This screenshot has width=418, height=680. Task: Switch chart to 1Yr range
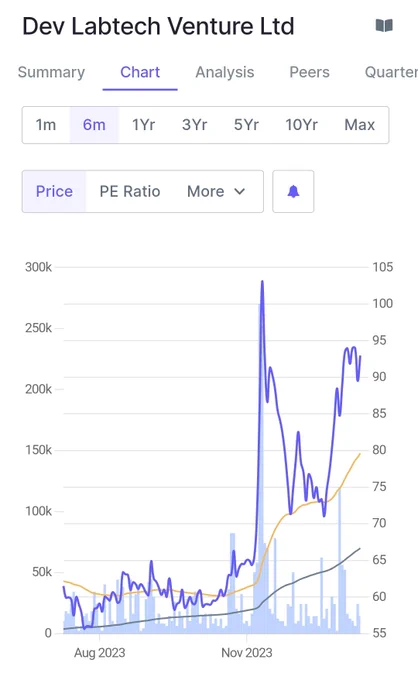[144, 125]
